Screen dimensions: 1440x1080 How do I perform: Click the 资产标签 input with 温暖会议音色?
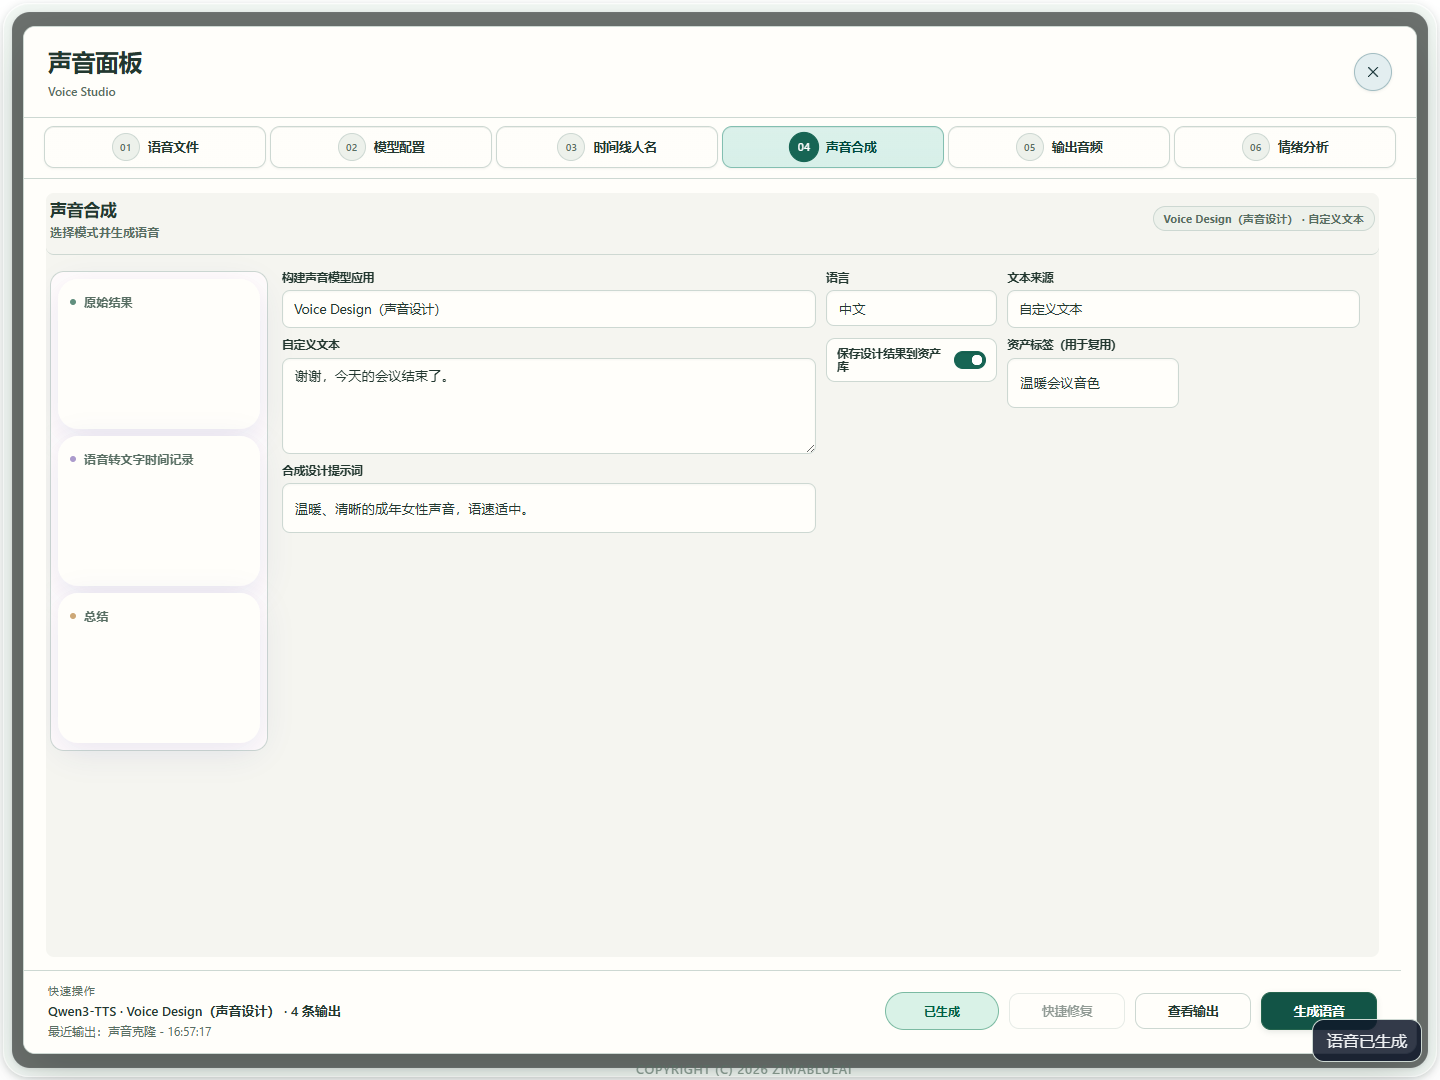point(1093,383)
